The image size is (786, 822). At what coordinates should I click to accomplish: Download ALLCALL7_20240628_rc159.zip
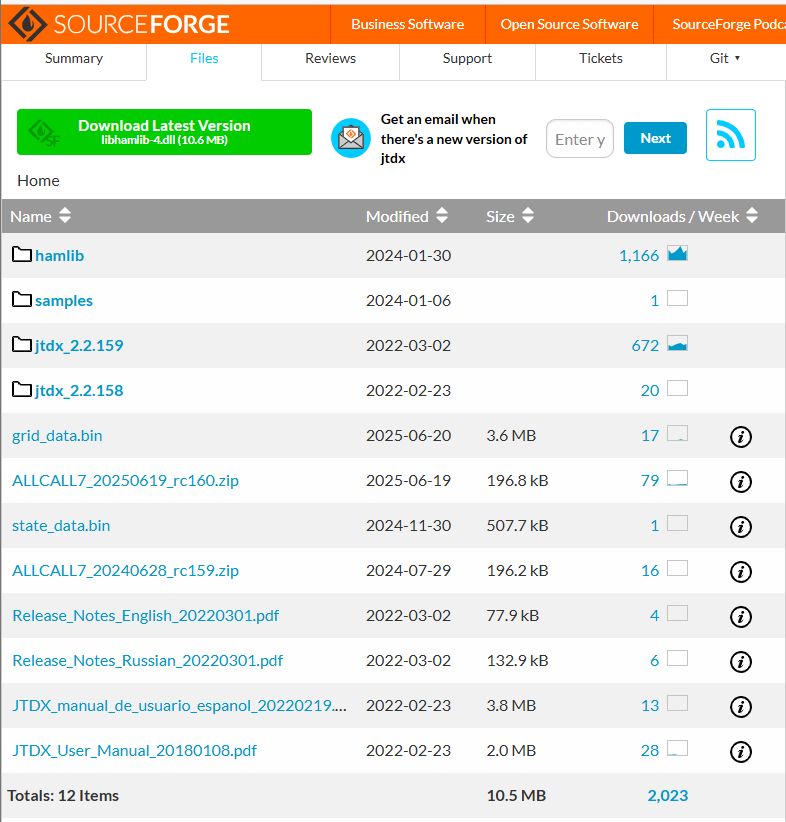(125, 571)
